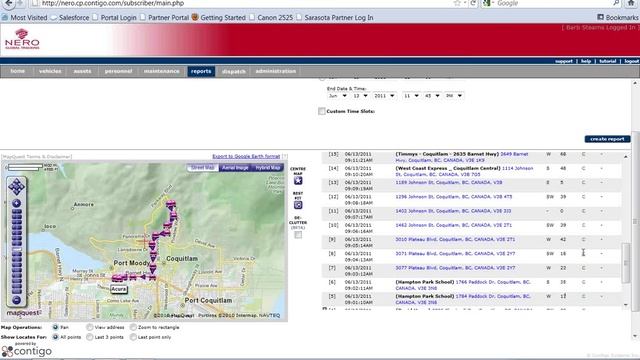
Task: Click the report table scroll up arrow
Action: pos(626,157)
